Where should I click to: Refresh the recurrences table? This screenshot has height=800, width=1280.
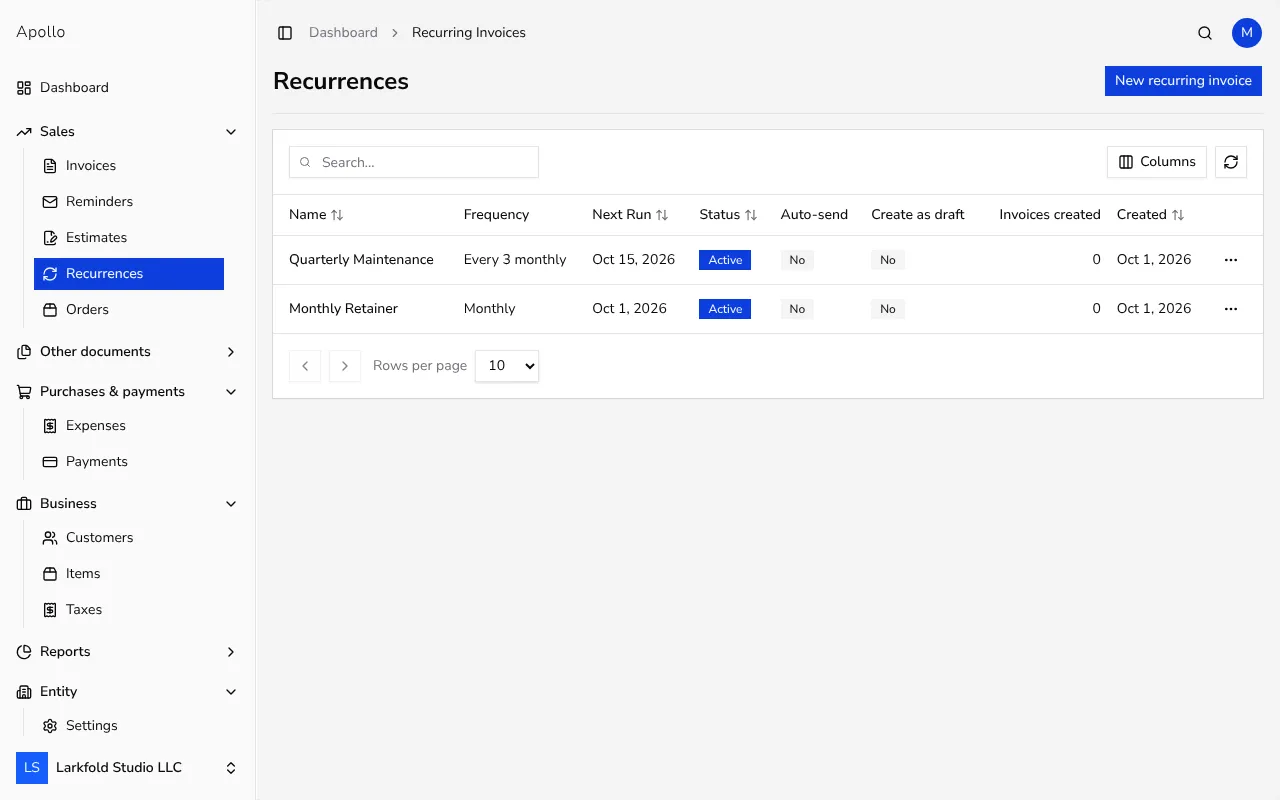(1231, 162)
